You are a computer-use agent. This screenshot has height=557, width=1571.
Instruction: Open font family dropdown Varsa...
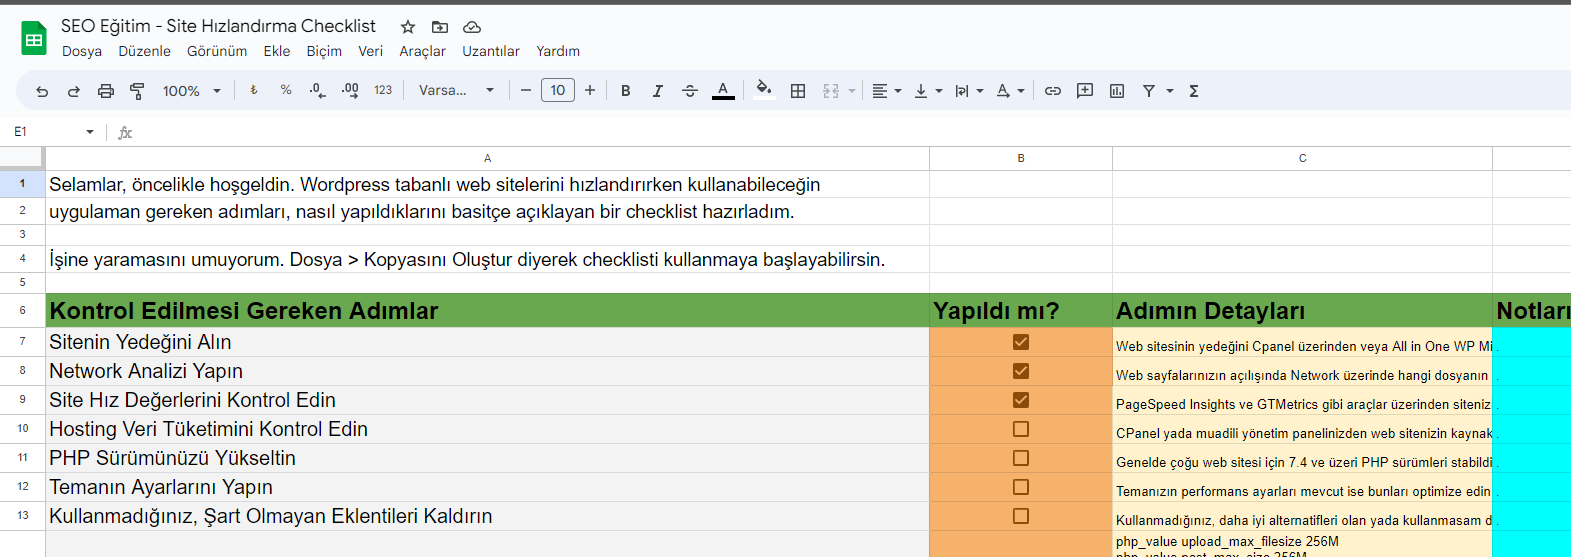pos(456,90)
